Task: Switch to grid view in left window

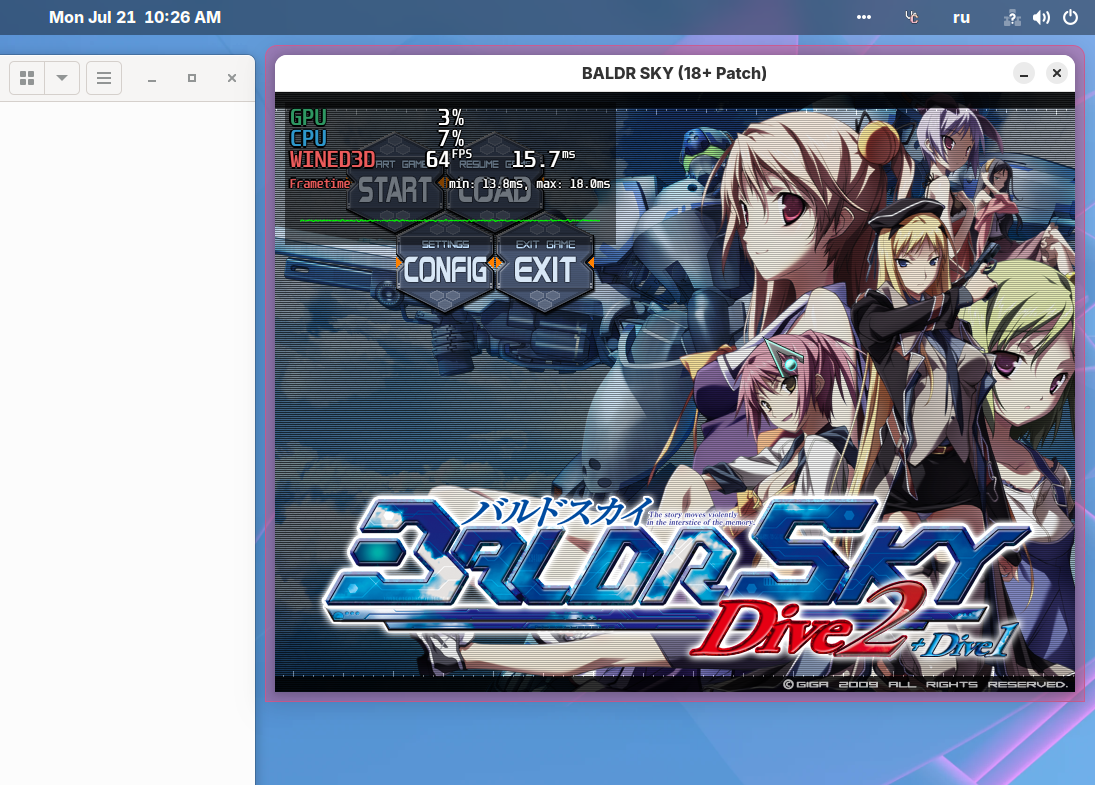Action: click(28, 78)
